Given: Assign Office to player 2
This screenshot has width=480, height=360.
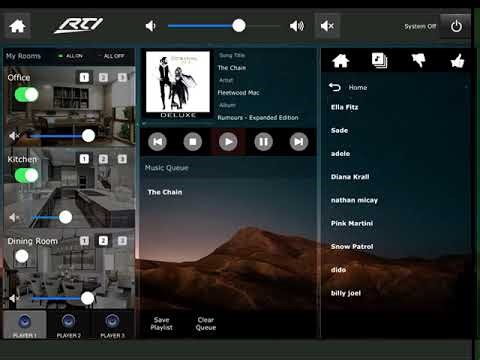Looking at the screenshot, I should click(103, 77).
